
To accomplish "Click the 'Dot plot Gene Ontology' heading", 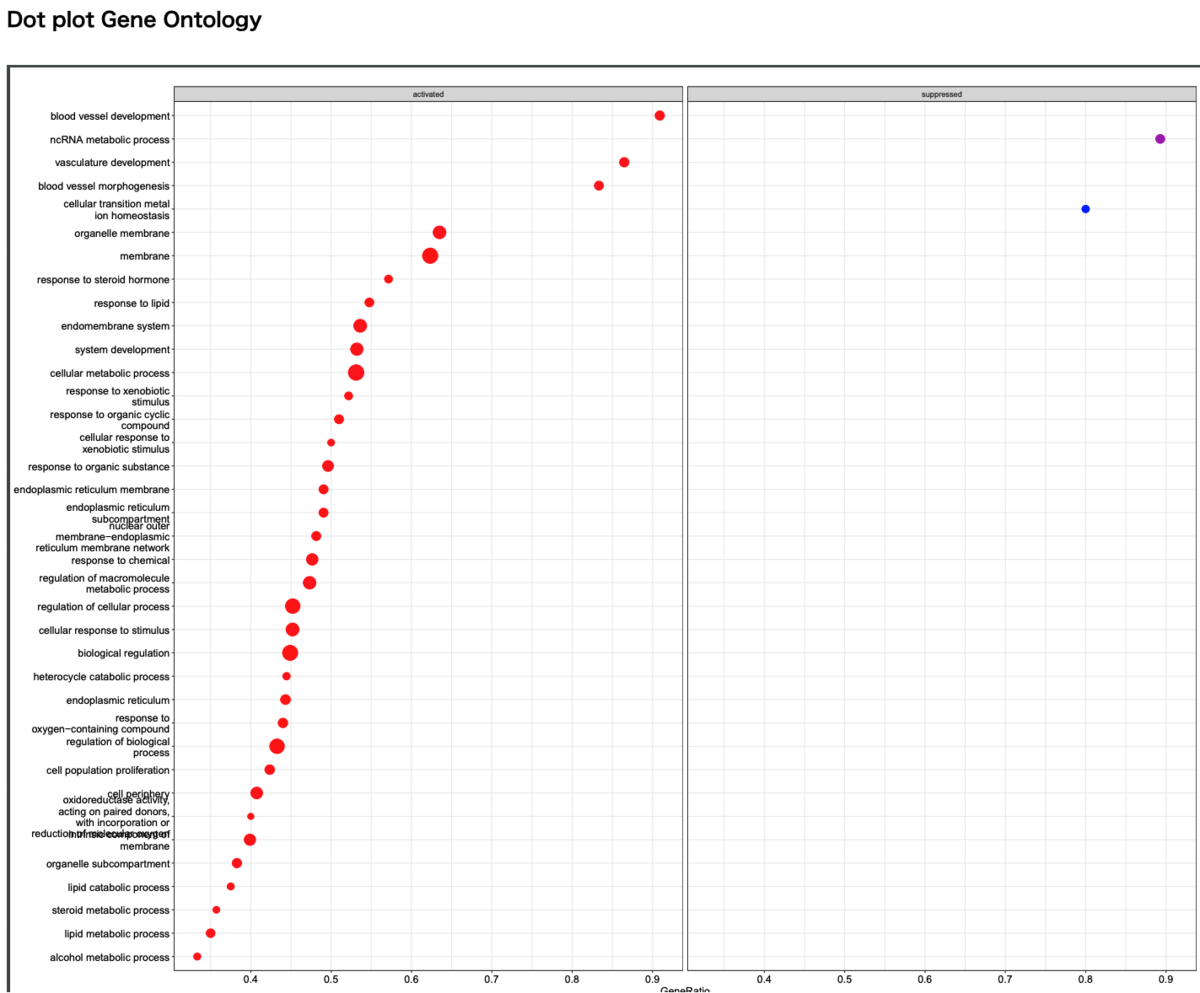I will point(134,20).
